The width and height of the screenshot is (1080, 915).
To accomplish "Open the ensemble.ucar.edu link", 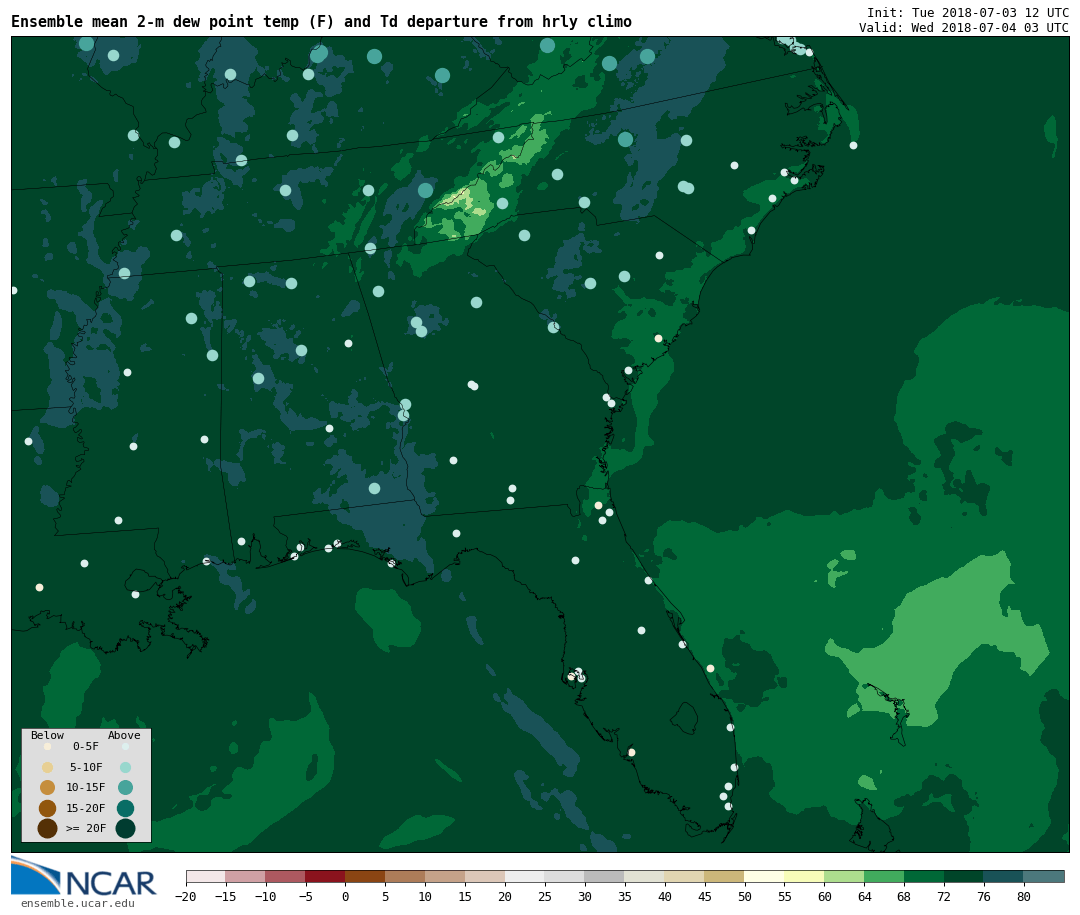I will [77, 904].
